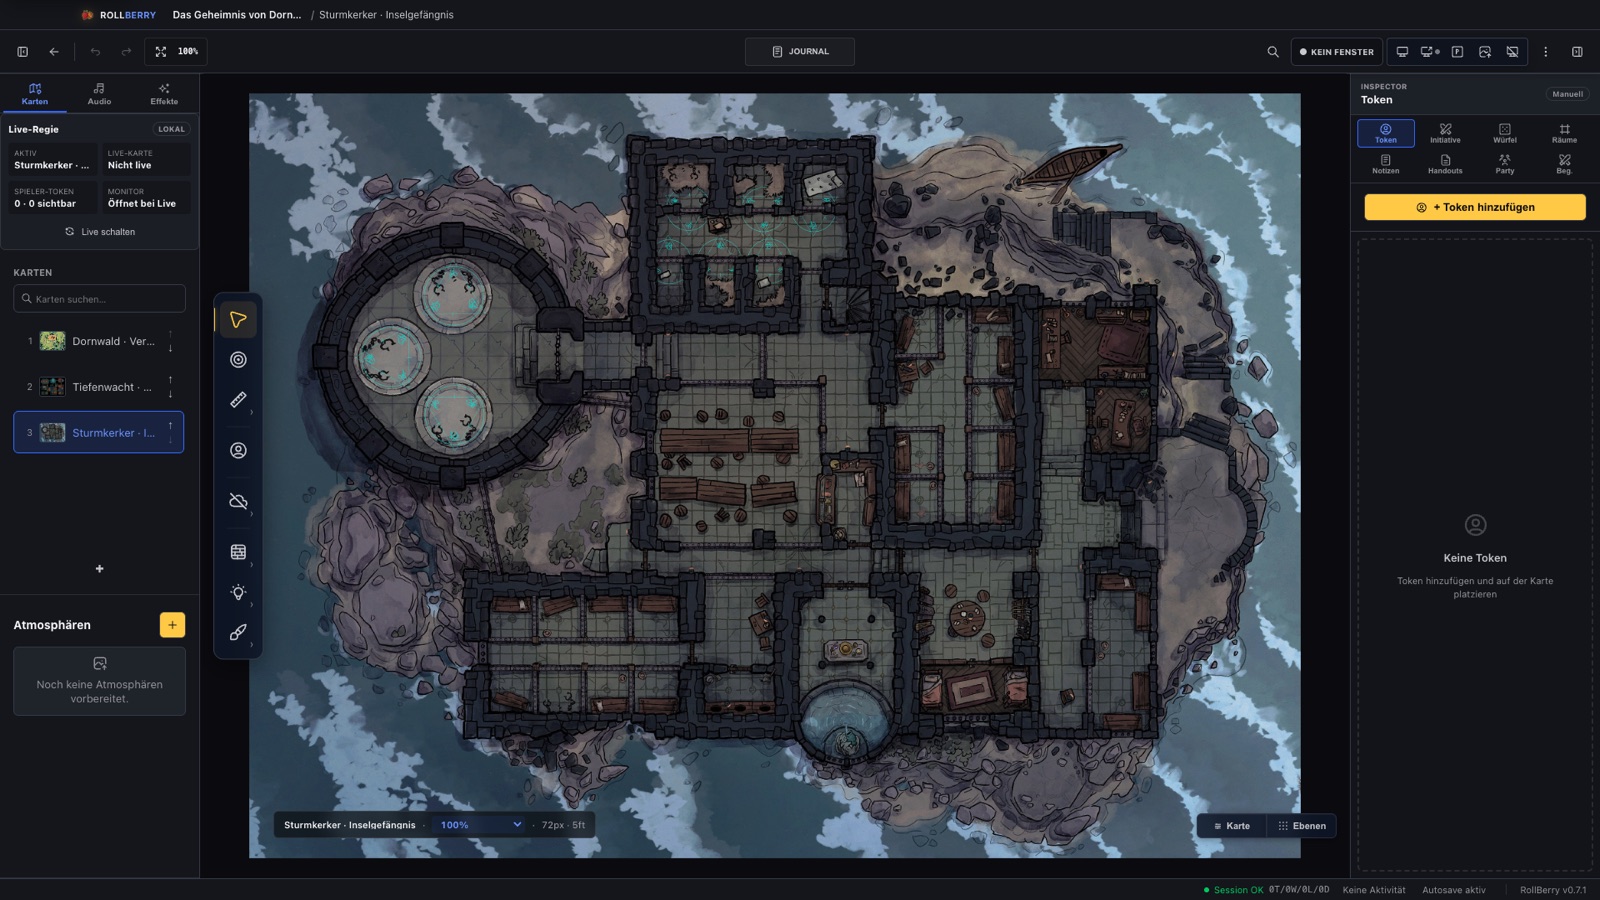Open the Journal

[800, 52]
